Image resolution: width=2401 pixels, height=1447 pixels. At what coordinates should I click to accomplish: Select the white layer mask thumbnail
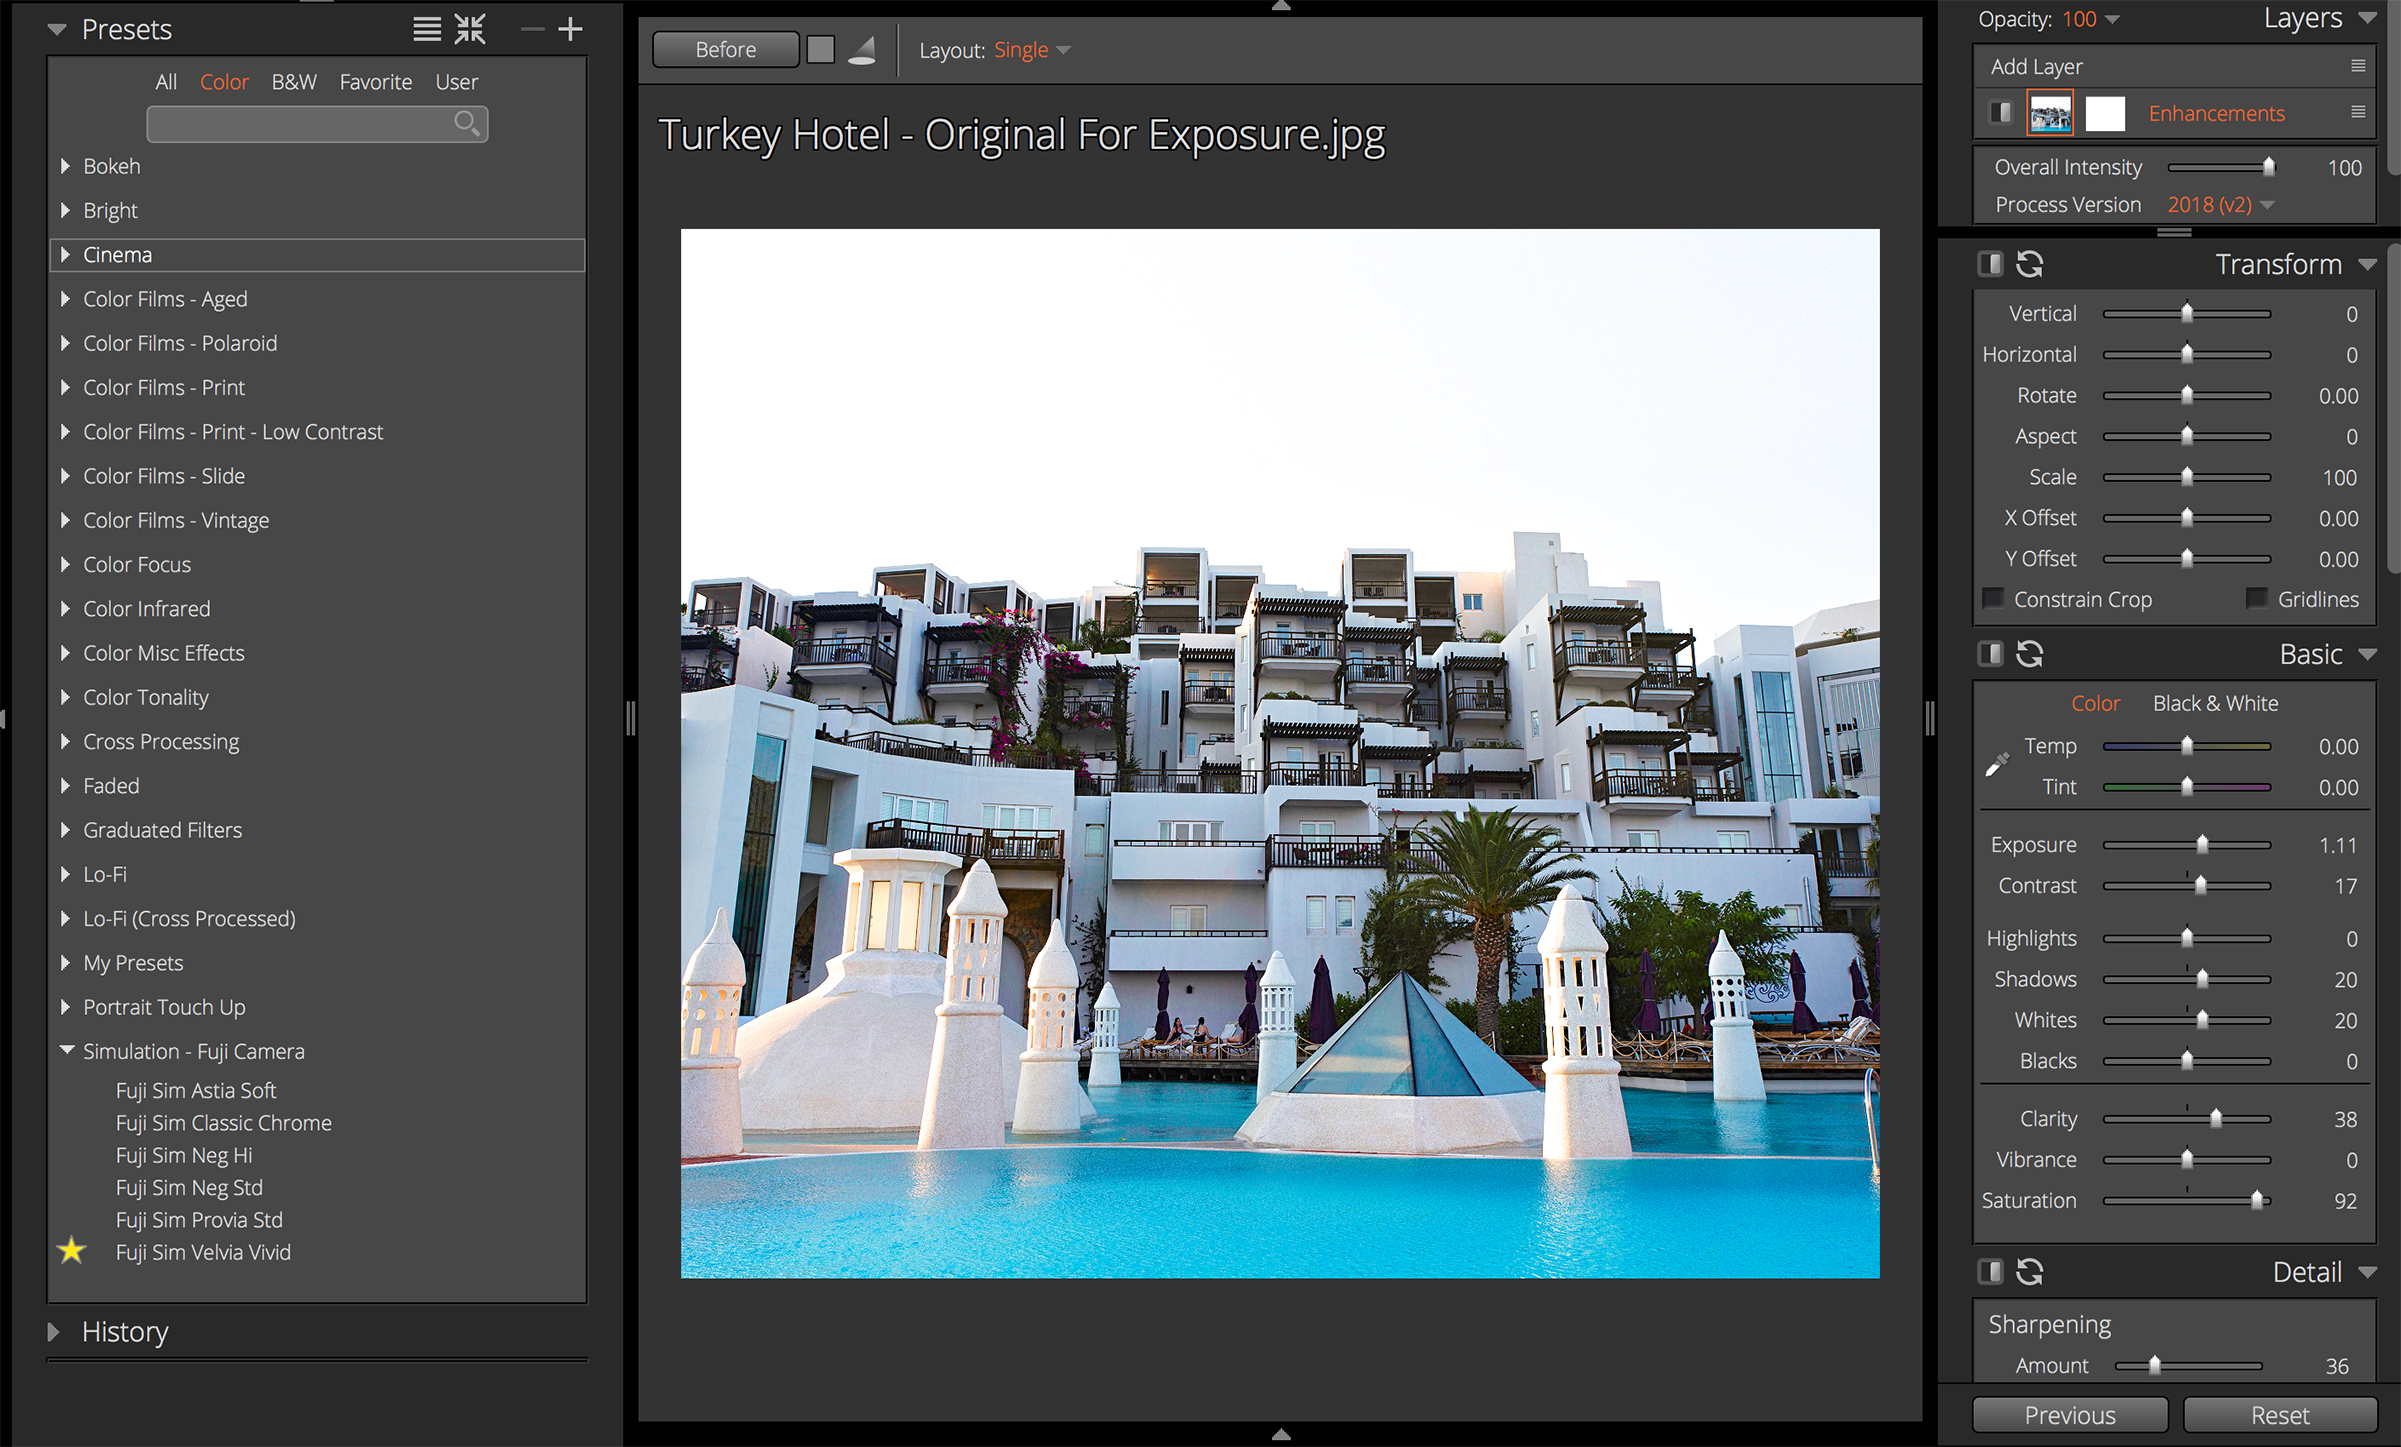point(2105,113)
